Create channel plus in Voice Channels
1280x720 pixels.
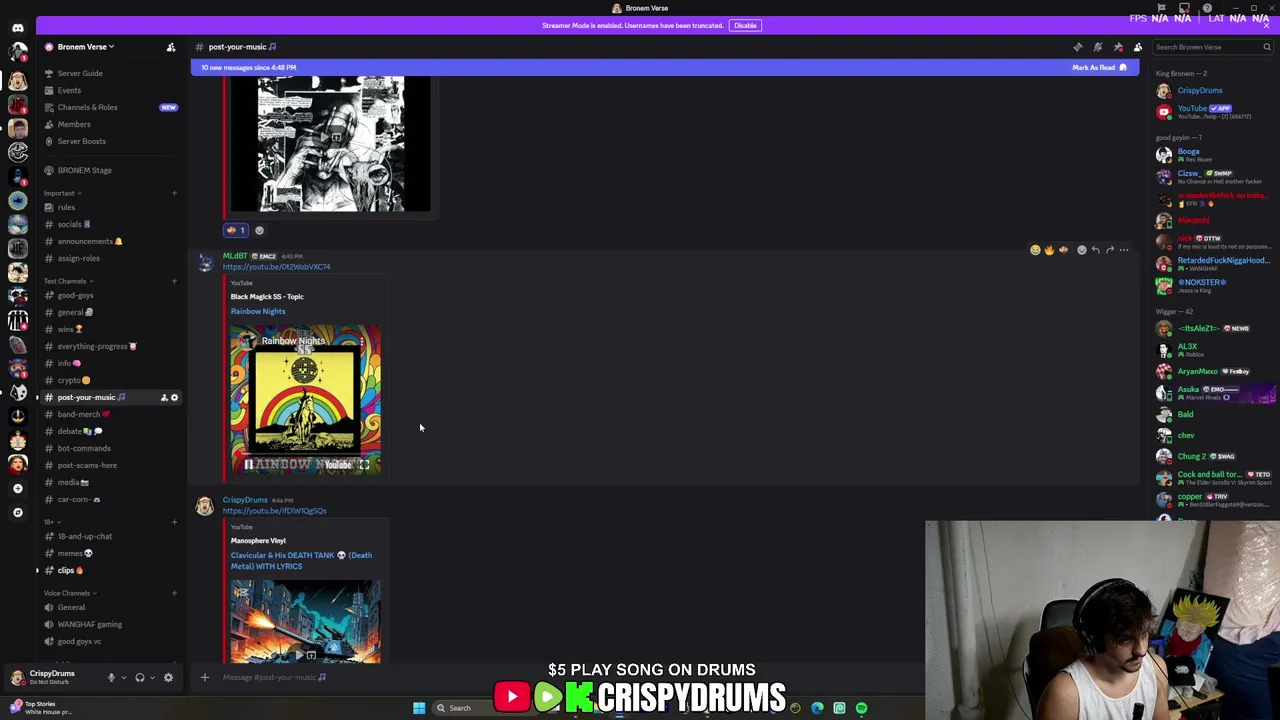pyautogui.click(x=174, y=593)
